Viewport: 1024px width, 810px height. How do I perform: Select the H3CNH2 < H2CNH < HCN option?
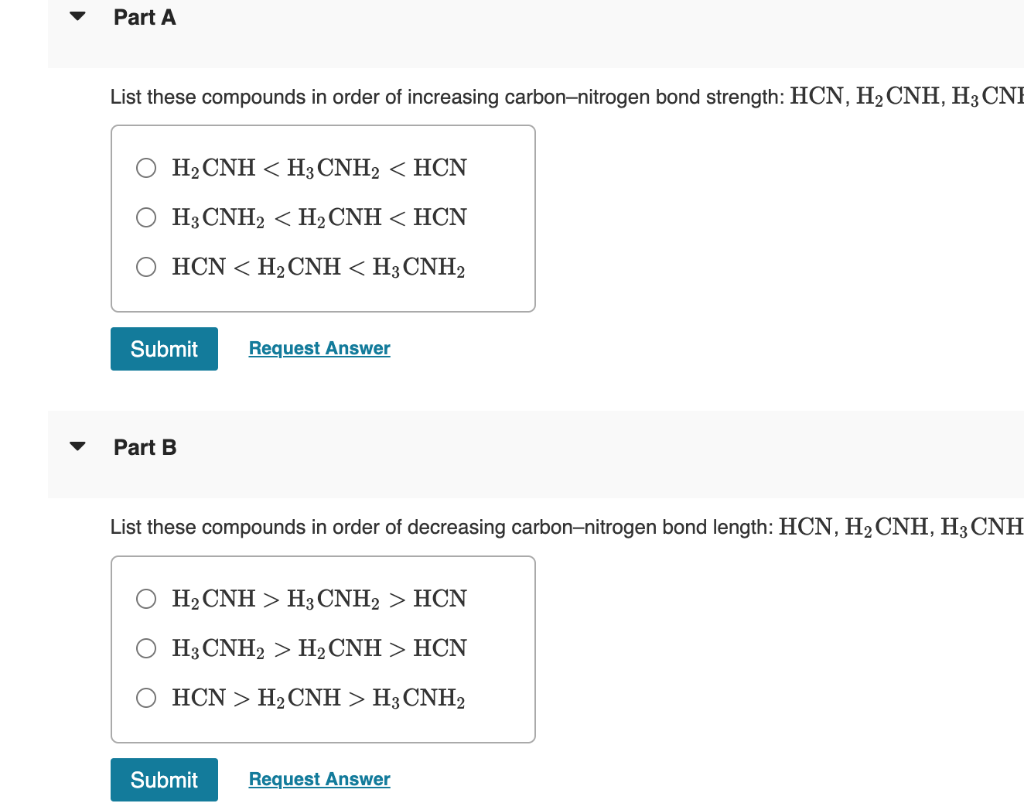coord(146,217)
